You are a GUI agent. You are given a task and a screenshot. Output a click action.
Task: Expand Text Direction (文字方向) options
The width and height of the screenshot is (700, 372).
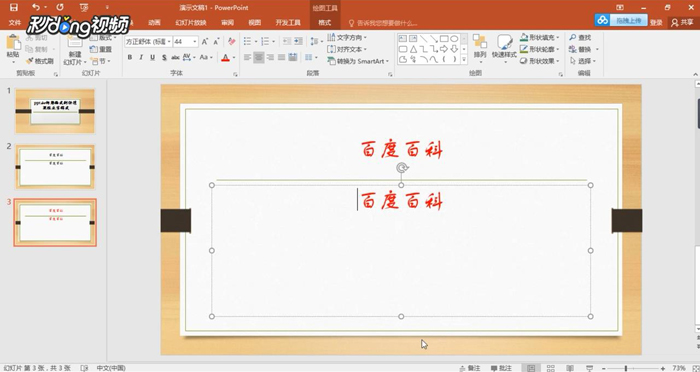click(347, 38)
